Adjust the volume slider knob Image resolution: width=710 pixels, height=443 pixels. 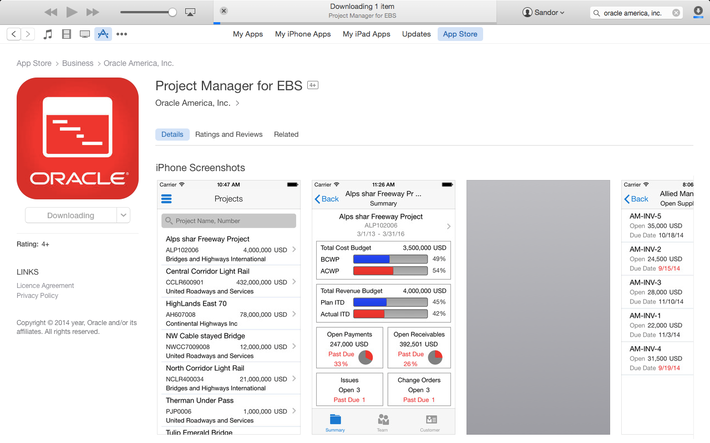coord(172,12)
